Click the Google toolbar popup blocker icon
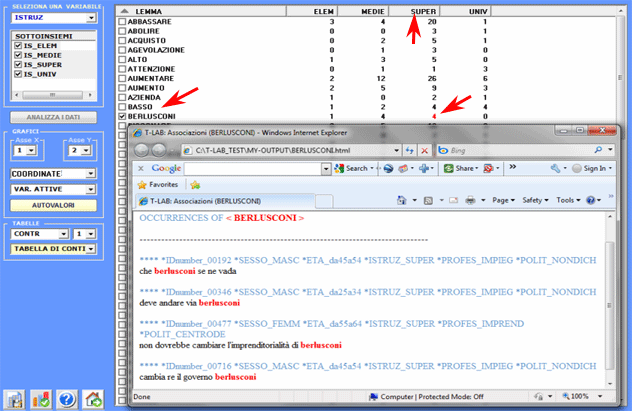Image resolution: width=632 pixels, height=411 pixels. pyautogui.click(x=488, y=168)
